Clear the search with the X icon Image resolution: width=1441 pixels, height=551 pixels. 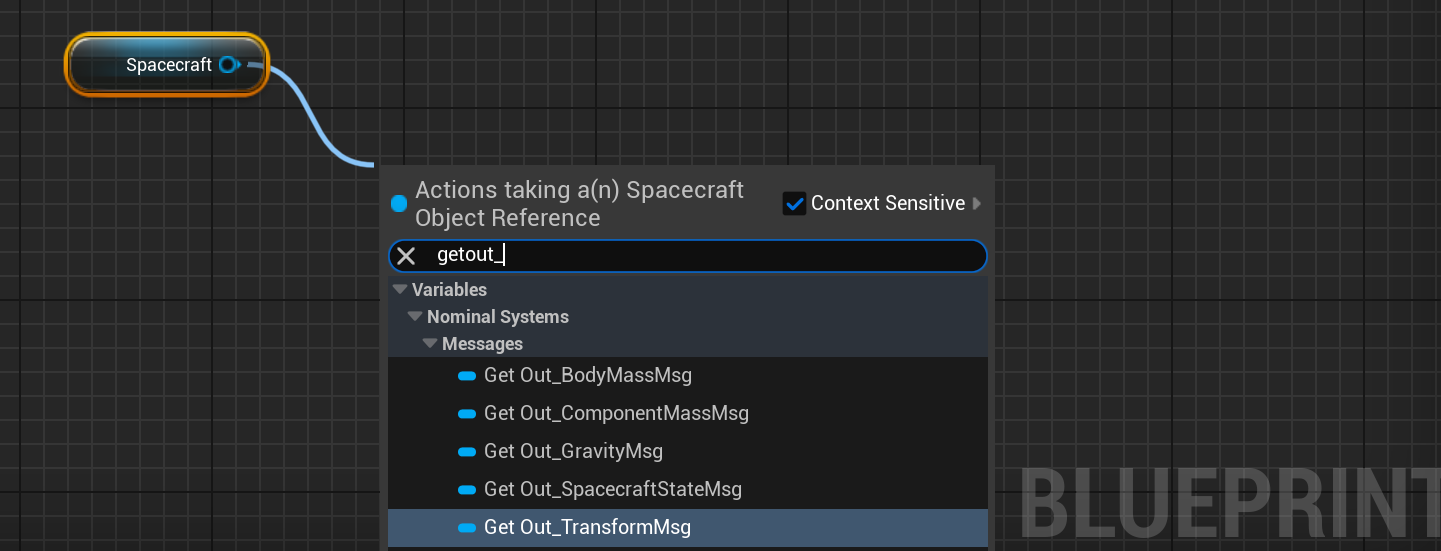pyautogui.click(x=406, y=256)
